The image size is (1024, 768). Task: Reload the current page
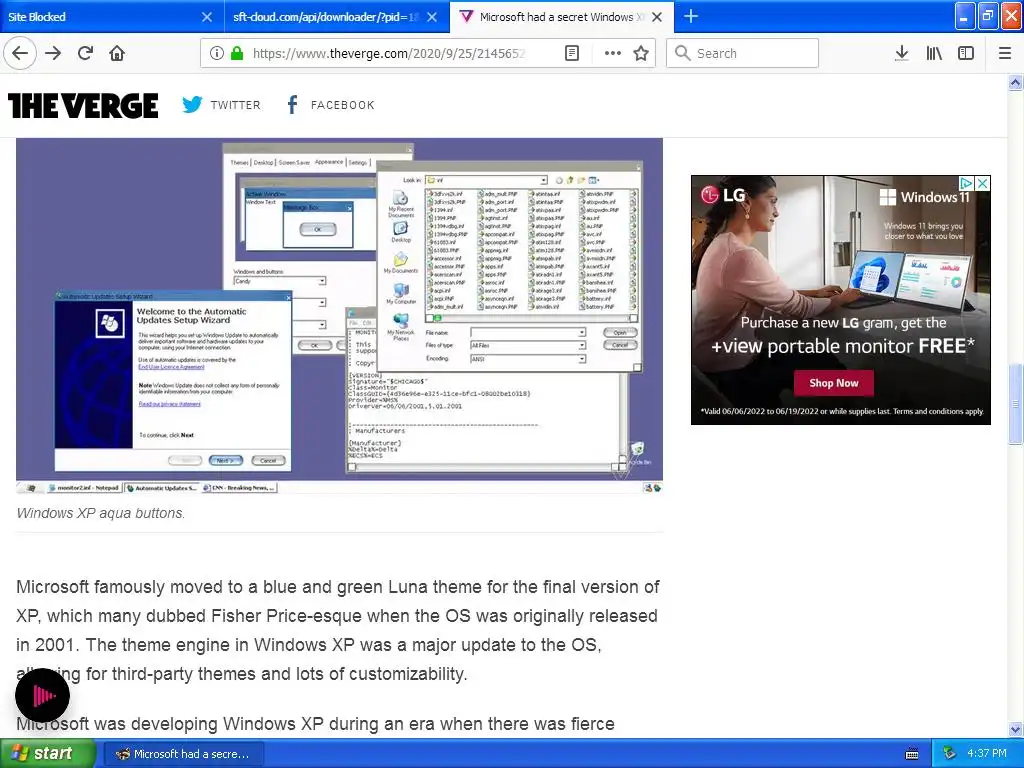tap(86, 53)
